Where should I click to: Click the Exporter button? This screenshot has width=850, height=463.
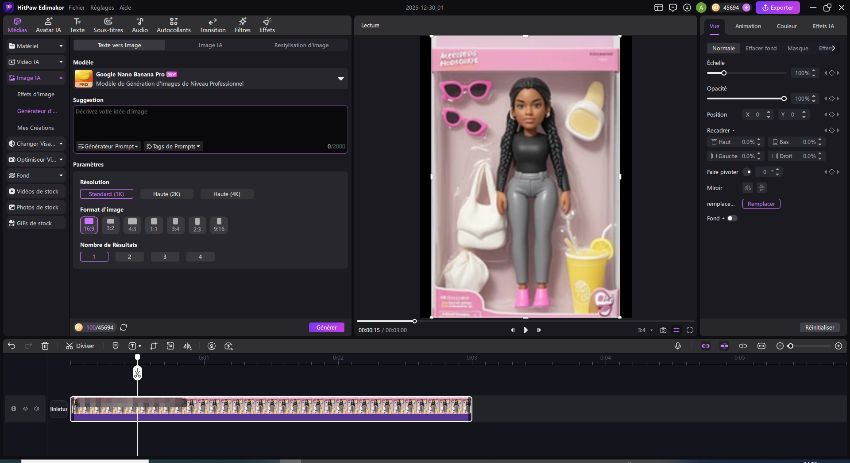point(776,8)
